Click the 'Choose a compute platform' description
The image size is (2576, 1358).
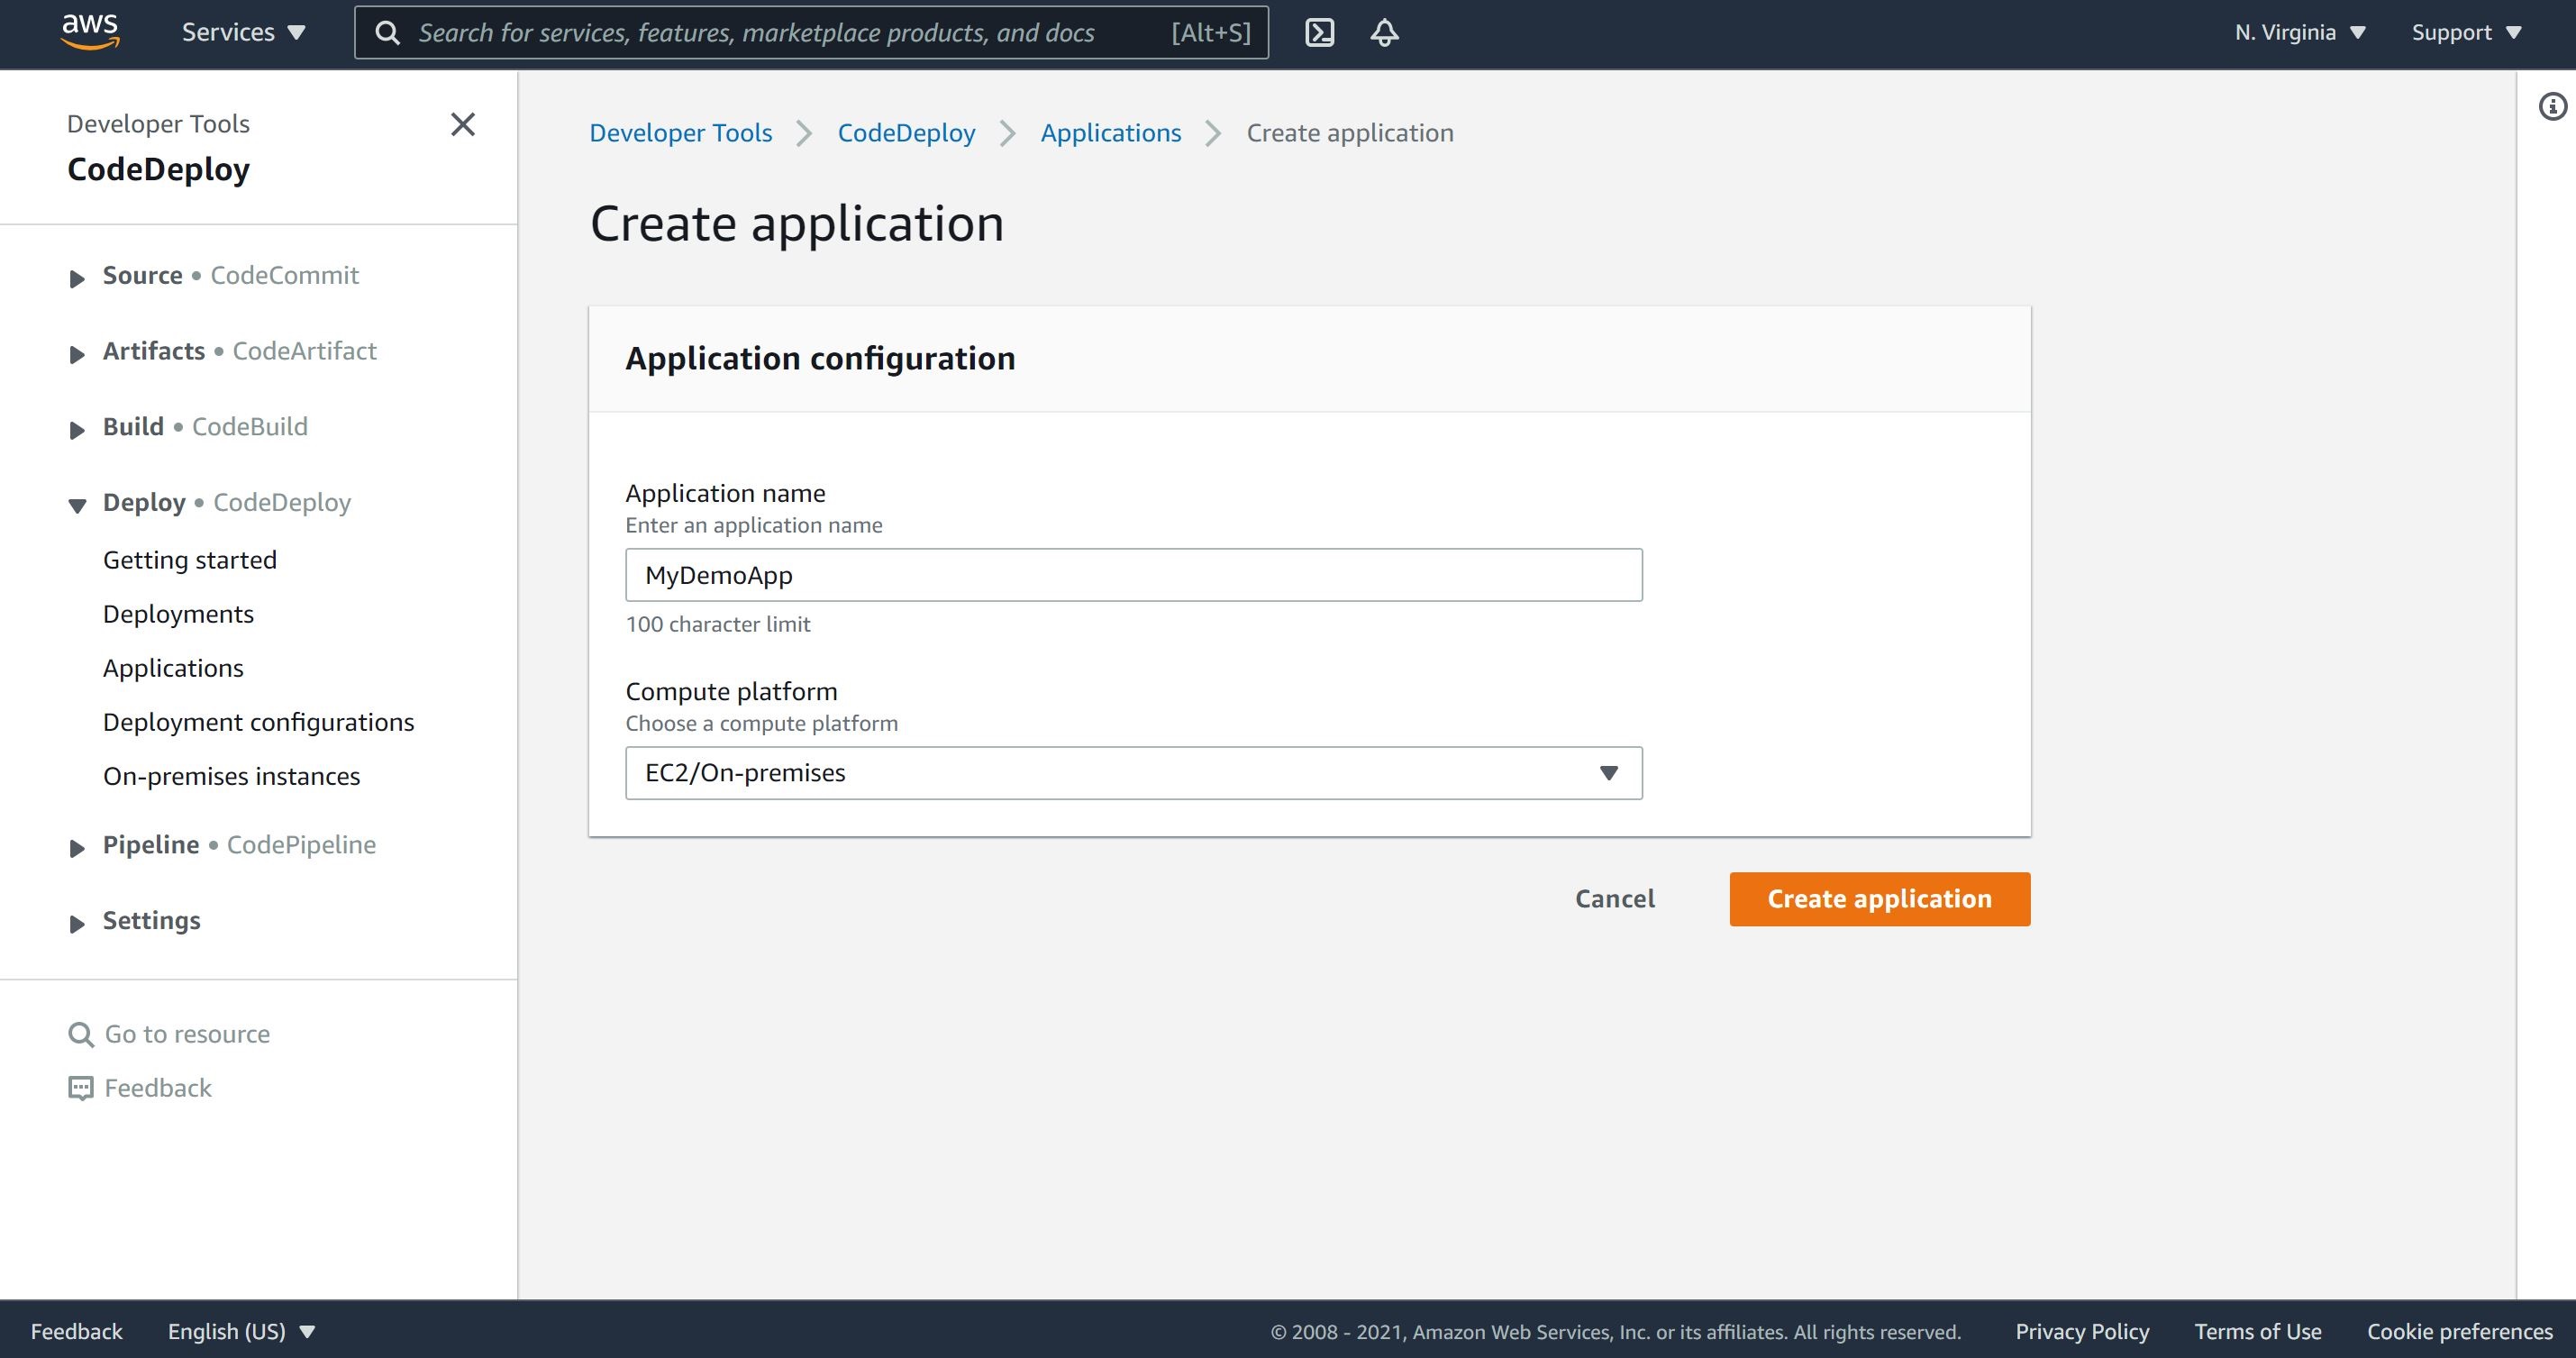pos(761,723)
